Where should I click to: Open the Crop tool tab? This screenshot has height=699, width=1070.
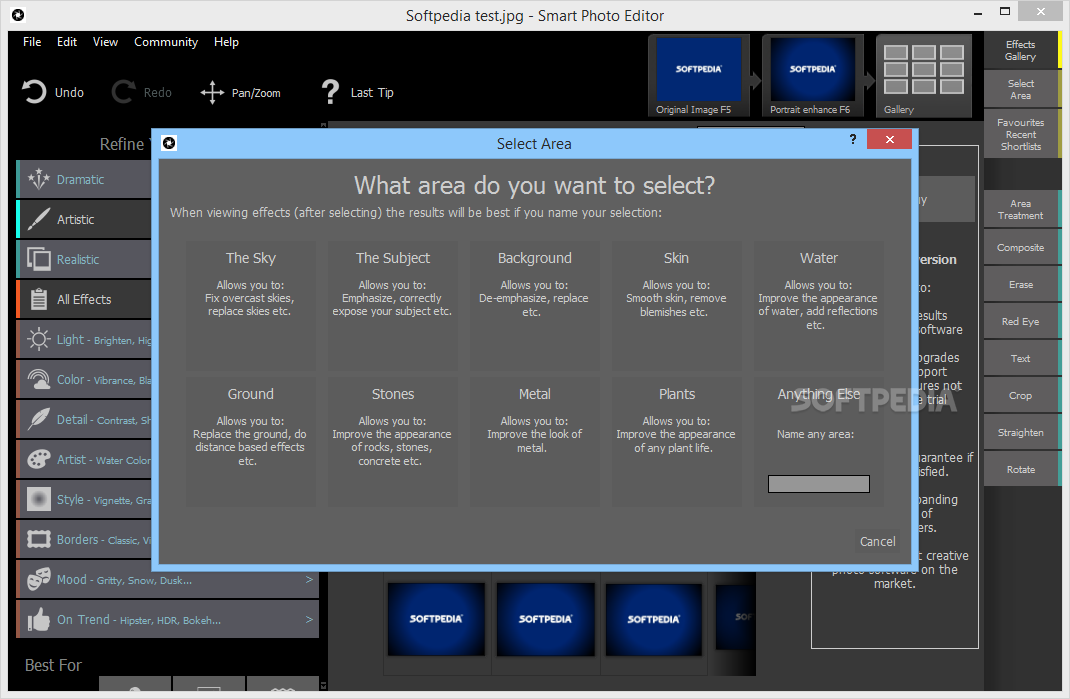coord(1021,395)
